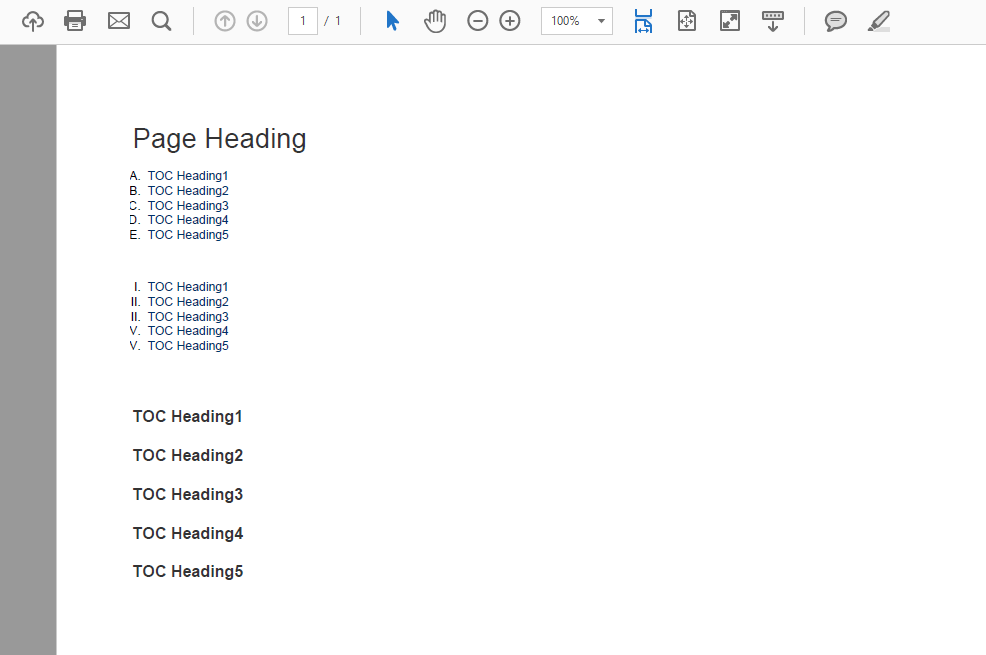This screenshot has width=986, height=655.
Task: Go to previous page arrow
Action: [225, 21]
